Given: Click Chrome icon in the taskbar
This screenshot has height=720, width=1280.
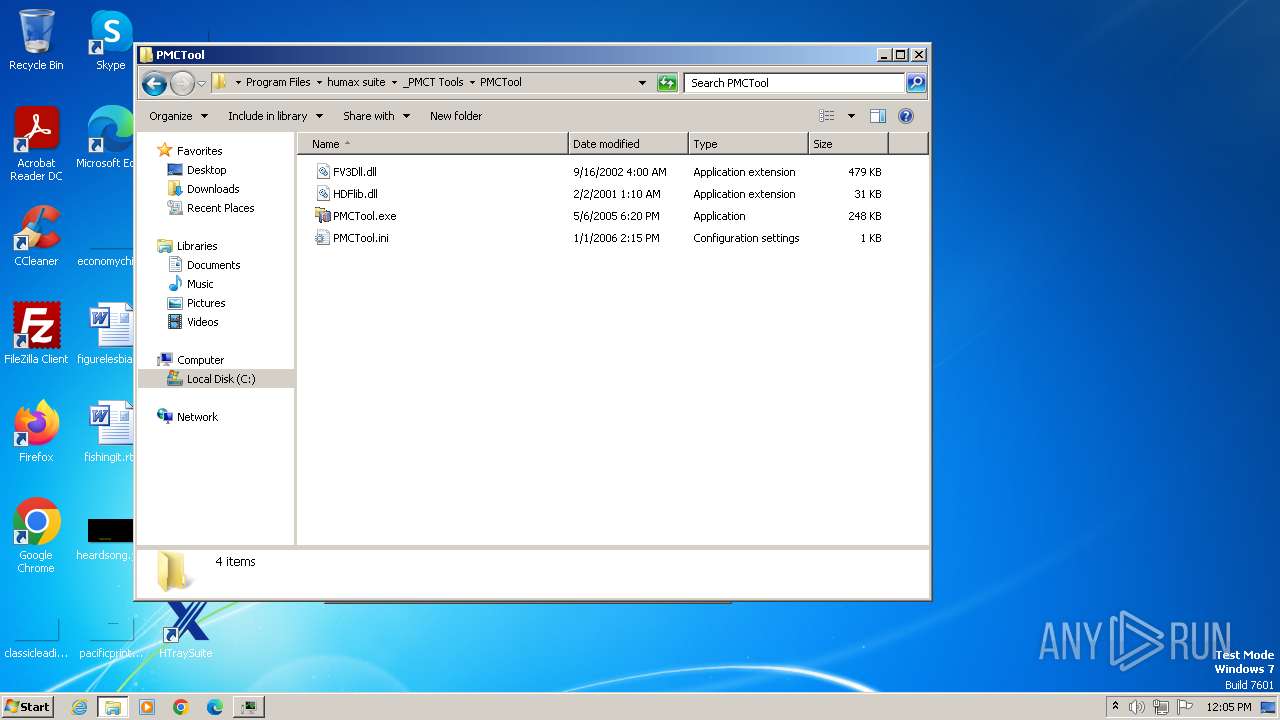Looking at the screenshot, I should click(x=181, y=707).
